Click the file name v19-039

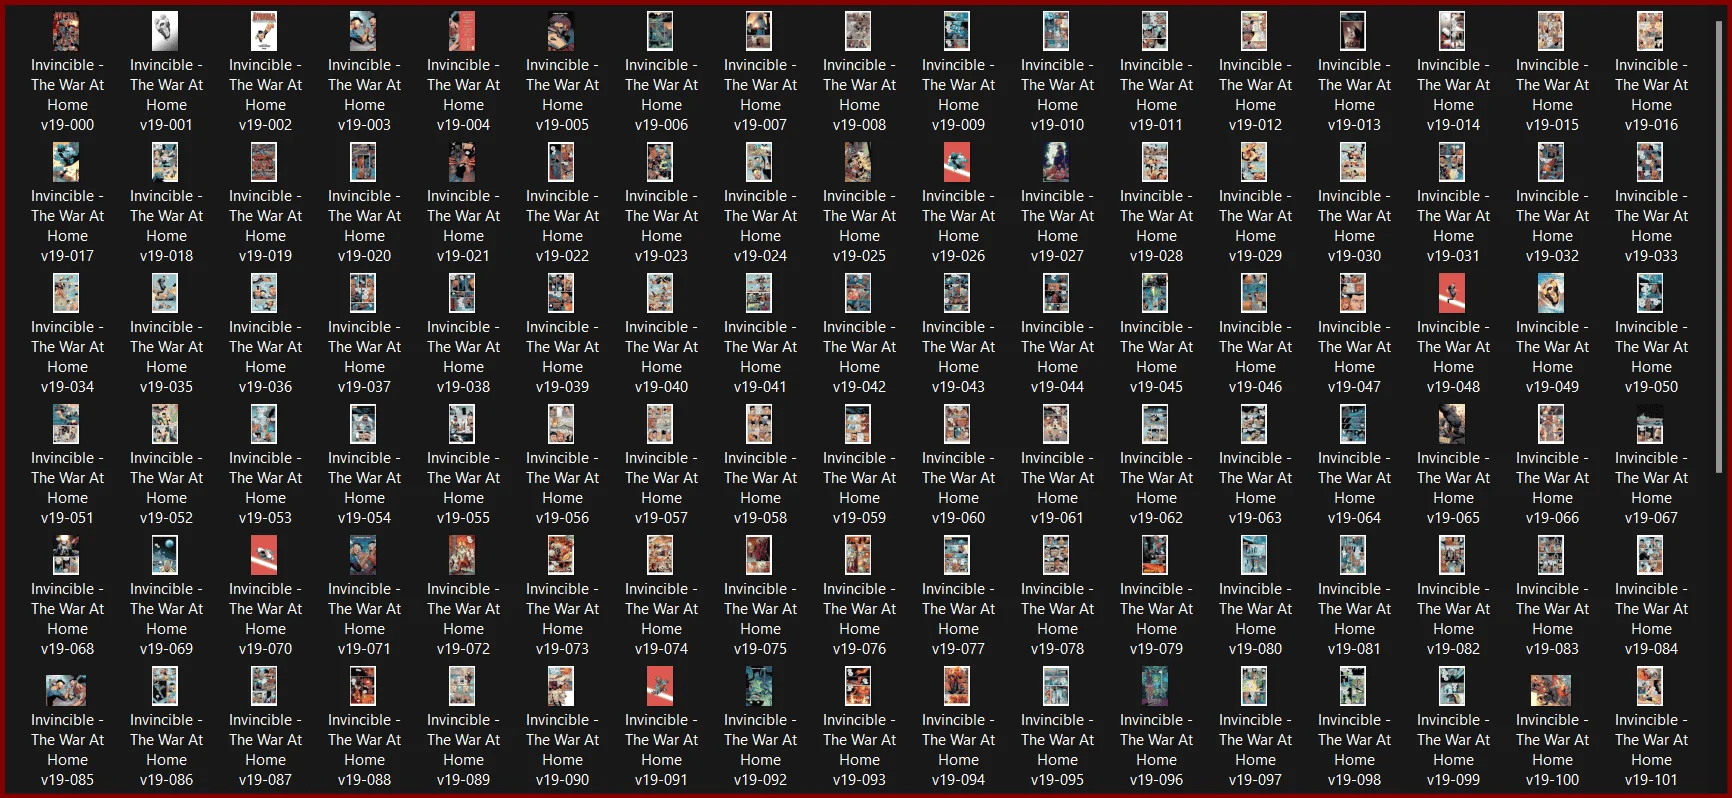[562, 357]
